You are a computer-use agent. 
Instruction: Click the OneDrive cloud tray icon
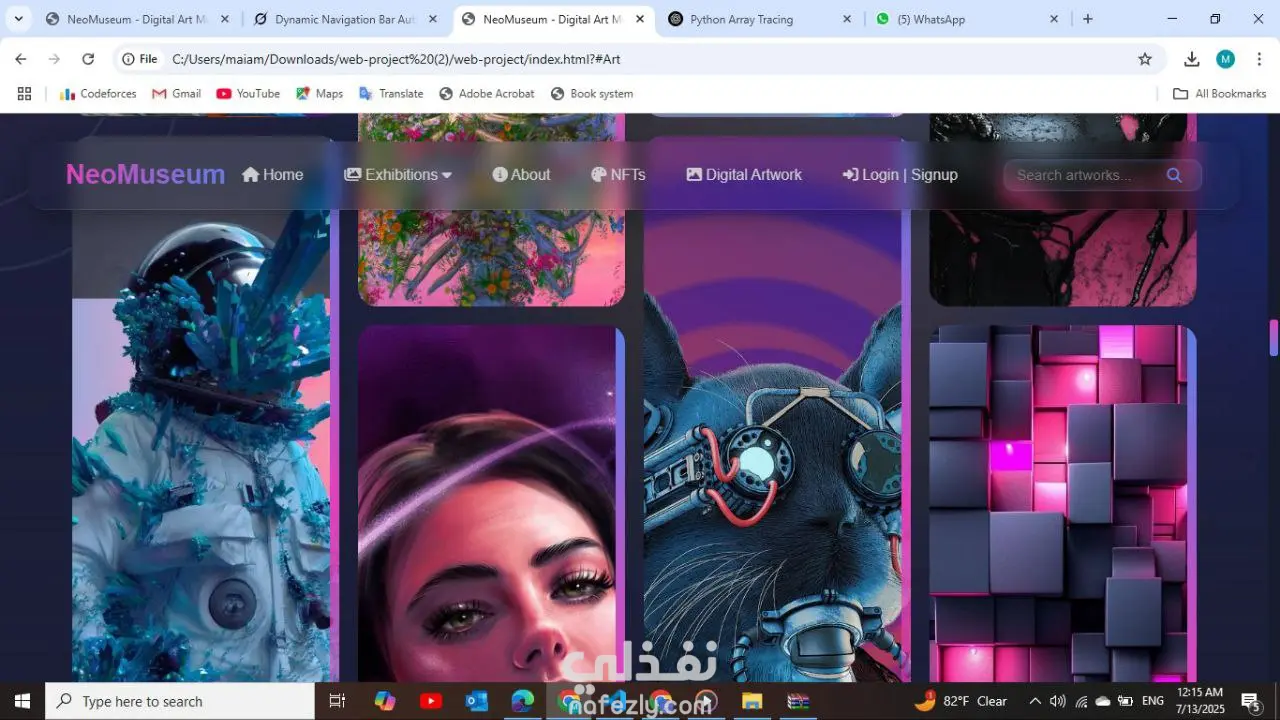coord(1102,701)
